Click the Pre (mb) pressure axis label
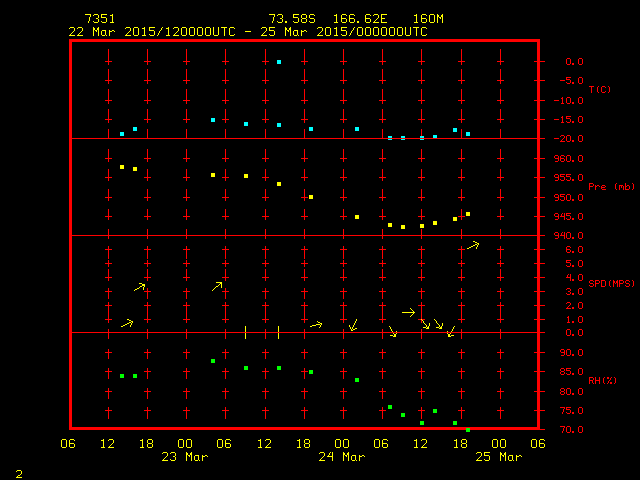 [x=611, y=187]
